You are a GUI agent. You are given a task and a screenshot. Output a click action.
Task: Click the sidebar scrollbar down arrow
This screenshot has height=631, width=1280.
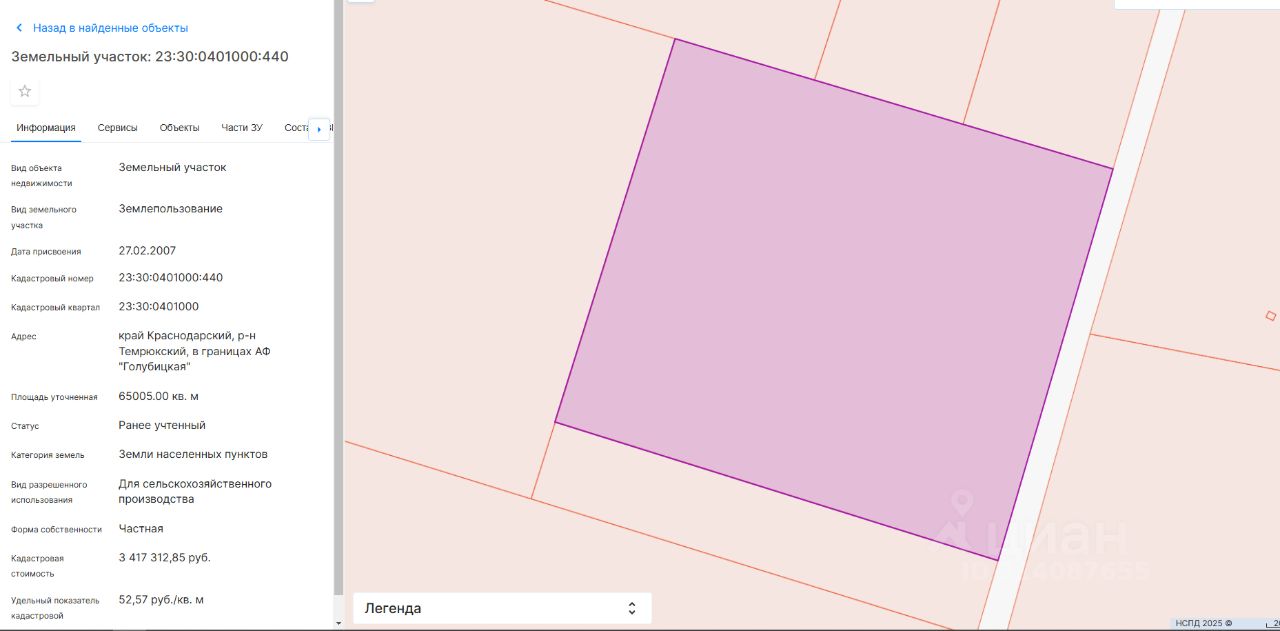(338, 622)
